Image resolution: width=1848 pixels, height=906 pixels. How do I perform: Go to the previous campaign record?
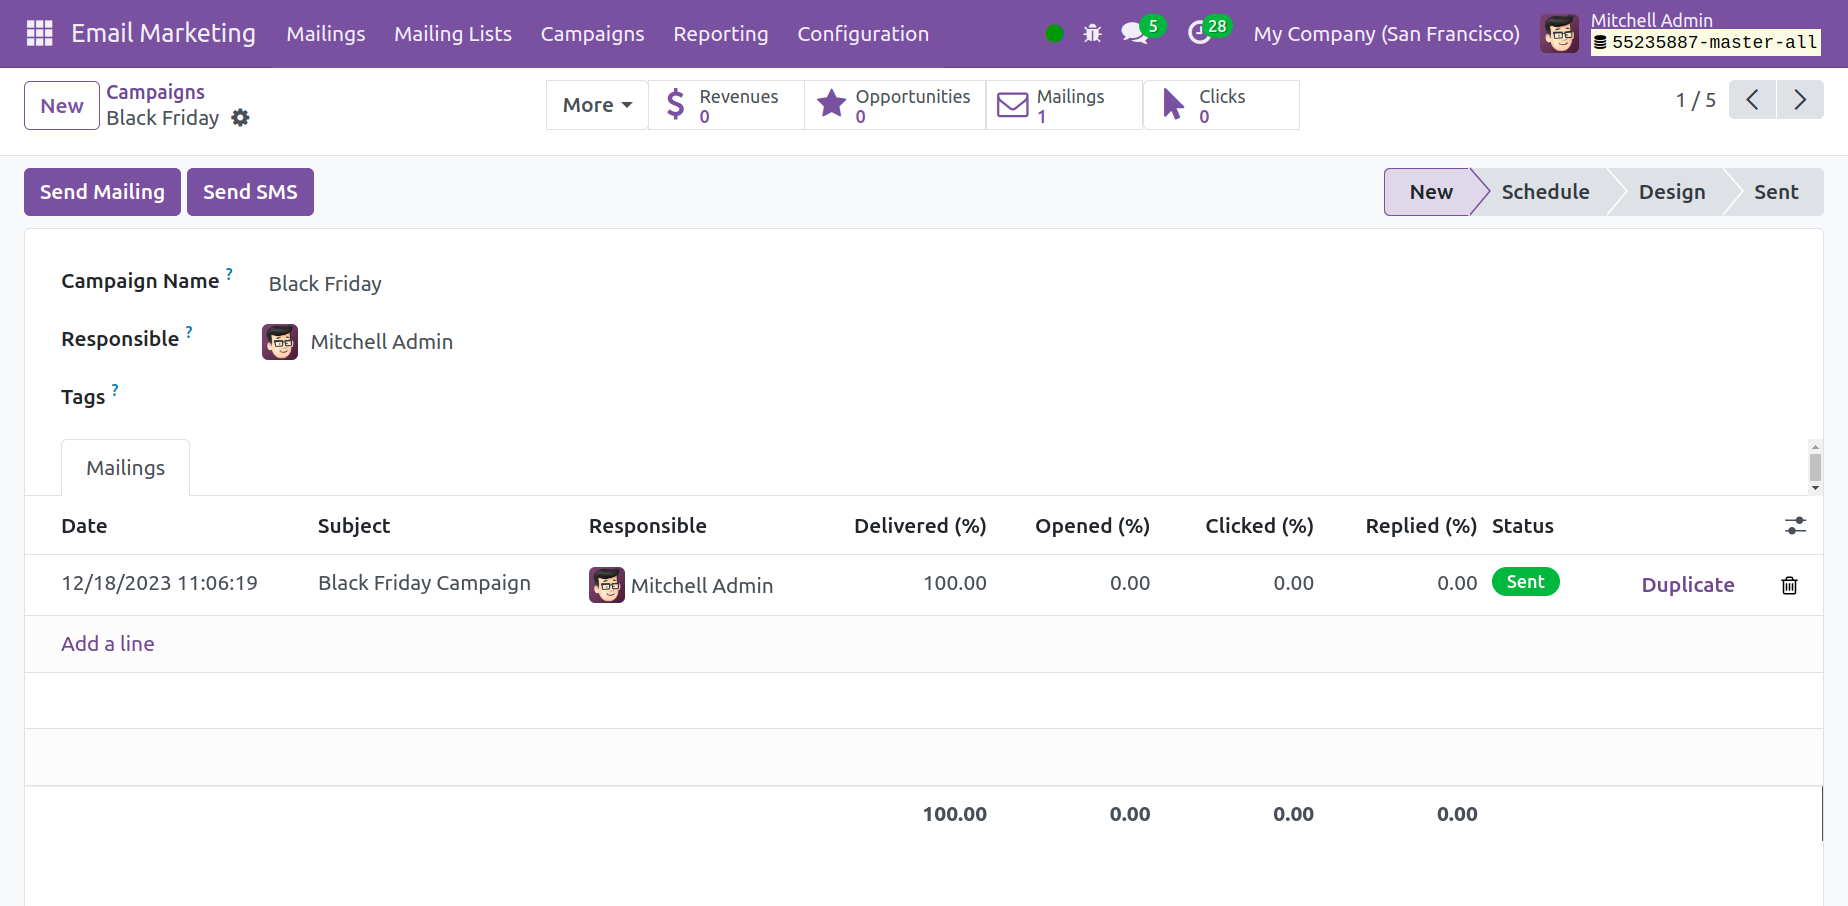click(1752, 100)
